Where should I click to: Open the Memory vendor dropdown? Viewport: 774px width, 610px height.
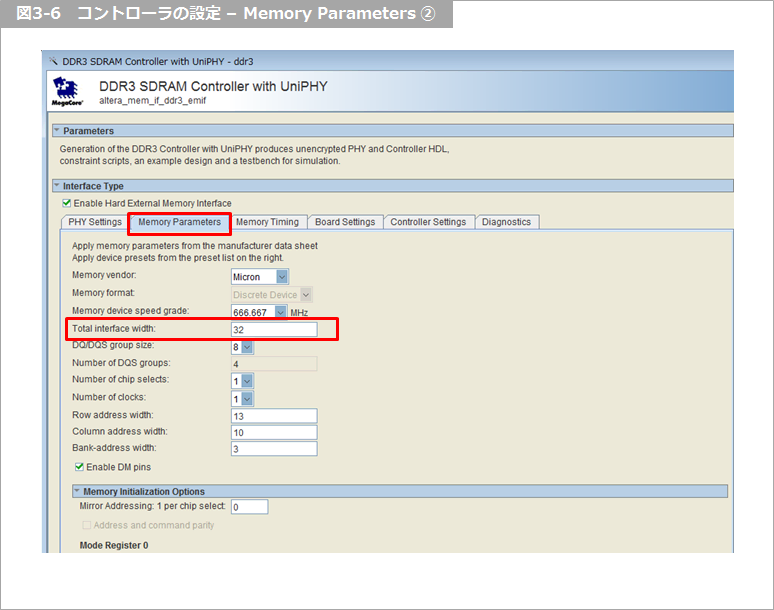pyautogui.click(x=282, y=277)
